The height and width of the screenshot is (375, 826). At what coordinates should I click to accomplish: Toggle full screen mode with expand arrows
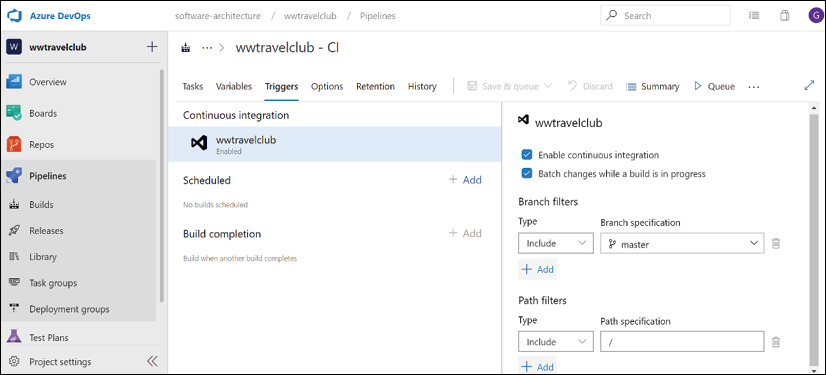tap(810, 86)
